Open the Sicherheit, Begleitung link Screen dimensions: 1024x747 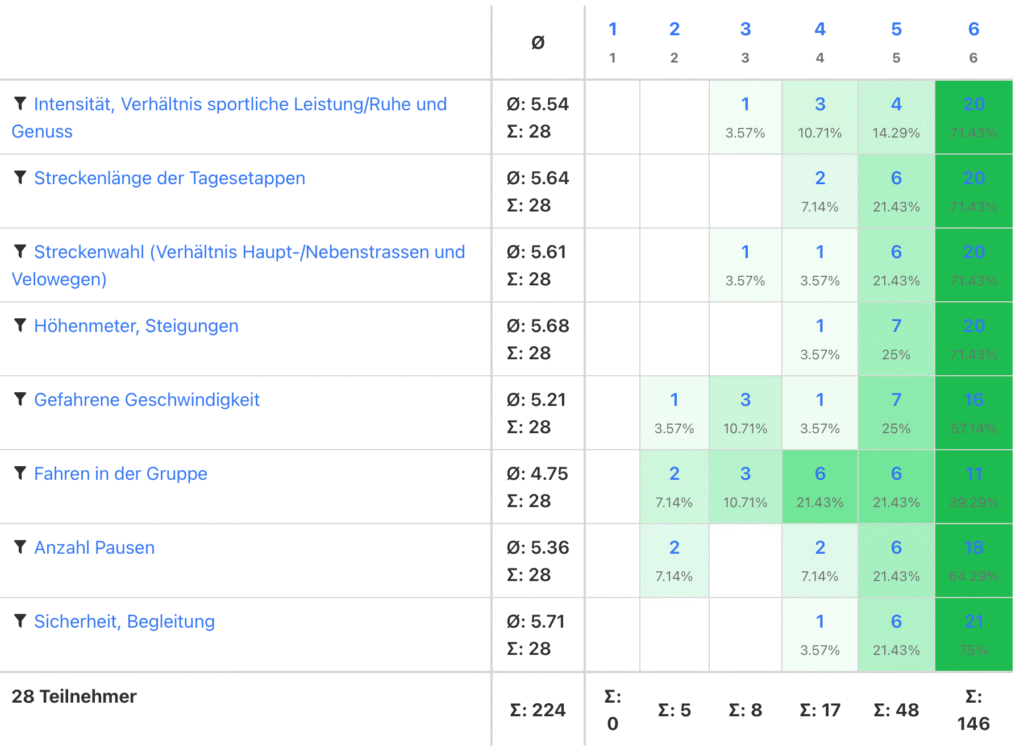pyautogui.click(x=124, y=622)
